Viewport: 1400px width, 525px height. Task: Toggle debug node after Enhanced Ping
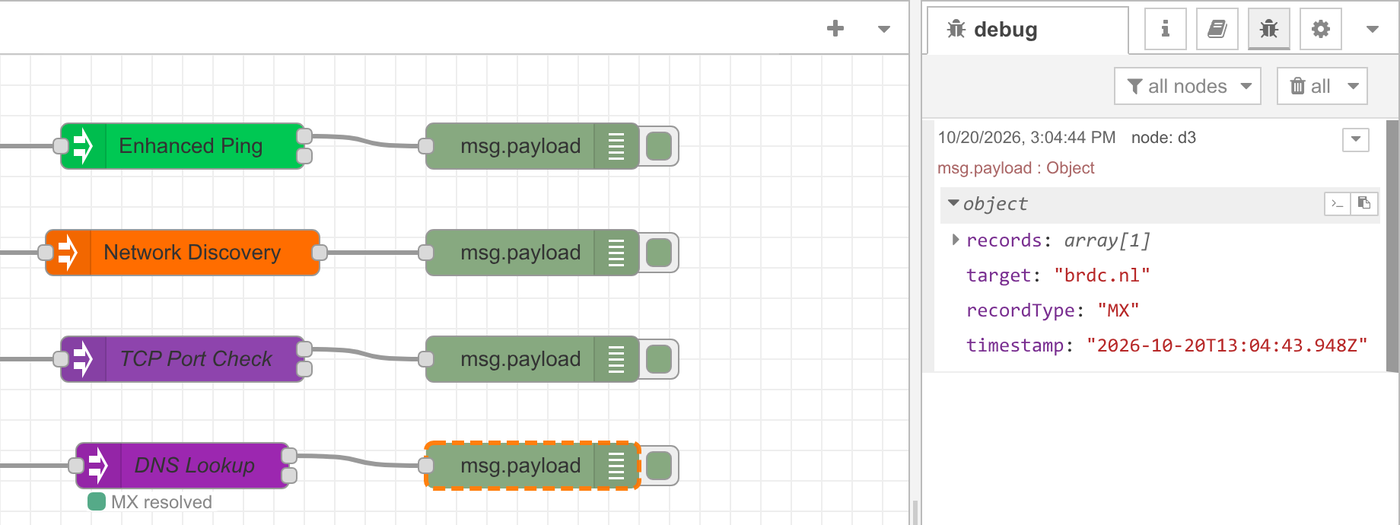pyautogui.click(x=658, y=146)
